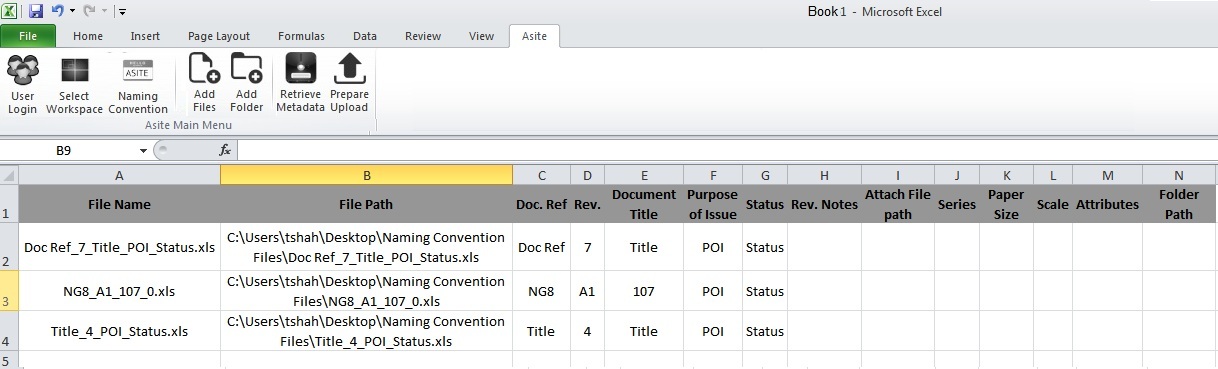Click the insert function fx icon
The image size is (1218, 369).
click(x=225, y=150)
